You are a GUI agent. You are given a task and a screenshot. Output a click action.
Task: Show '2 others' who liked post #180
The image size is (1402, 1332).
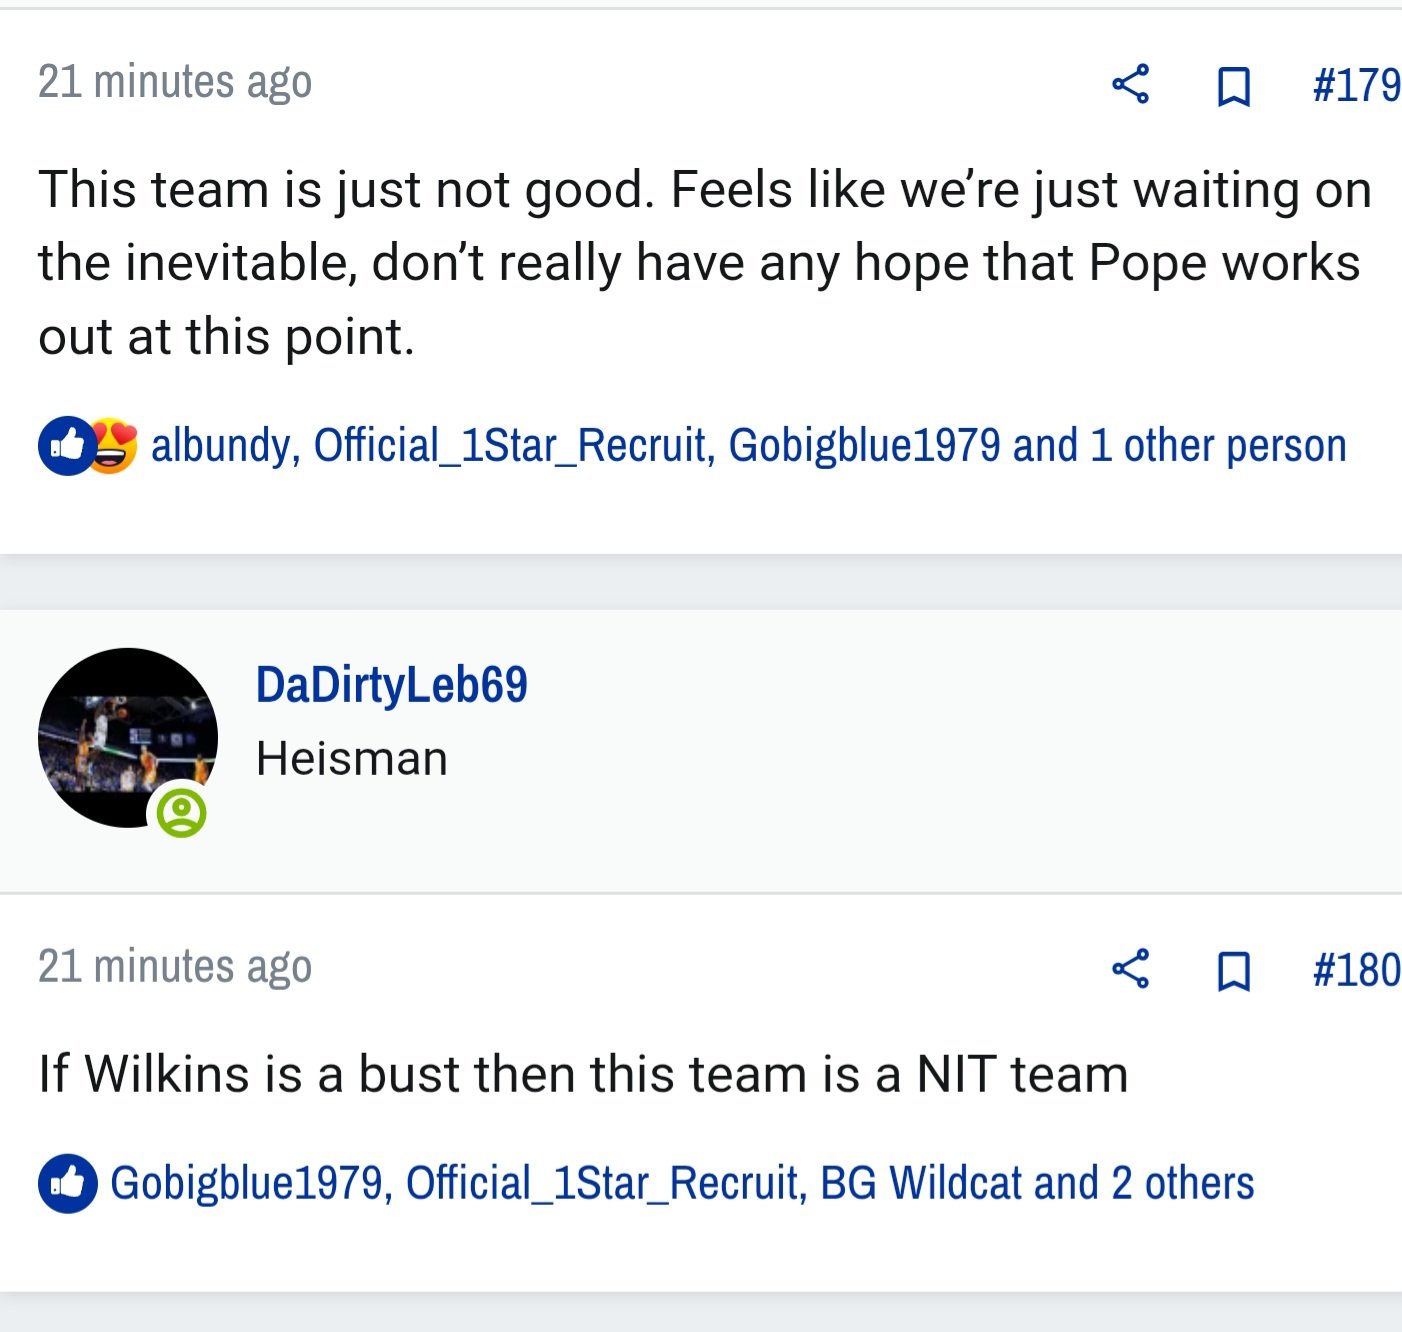(x=1182, y=1184)
